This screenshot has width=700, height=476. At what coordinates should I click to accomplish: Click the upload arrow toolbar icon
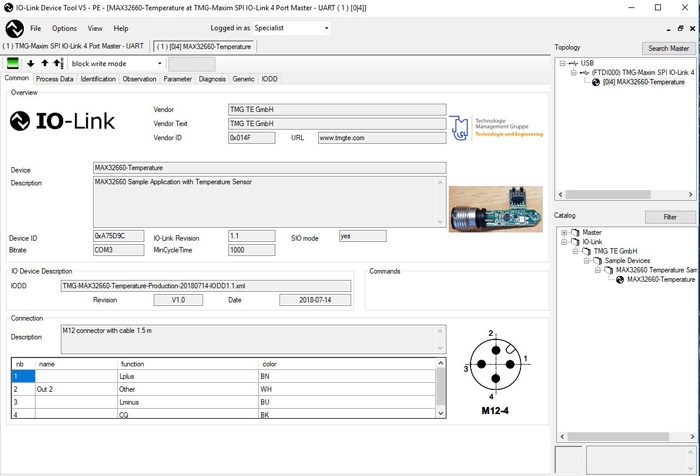point(45,63)
